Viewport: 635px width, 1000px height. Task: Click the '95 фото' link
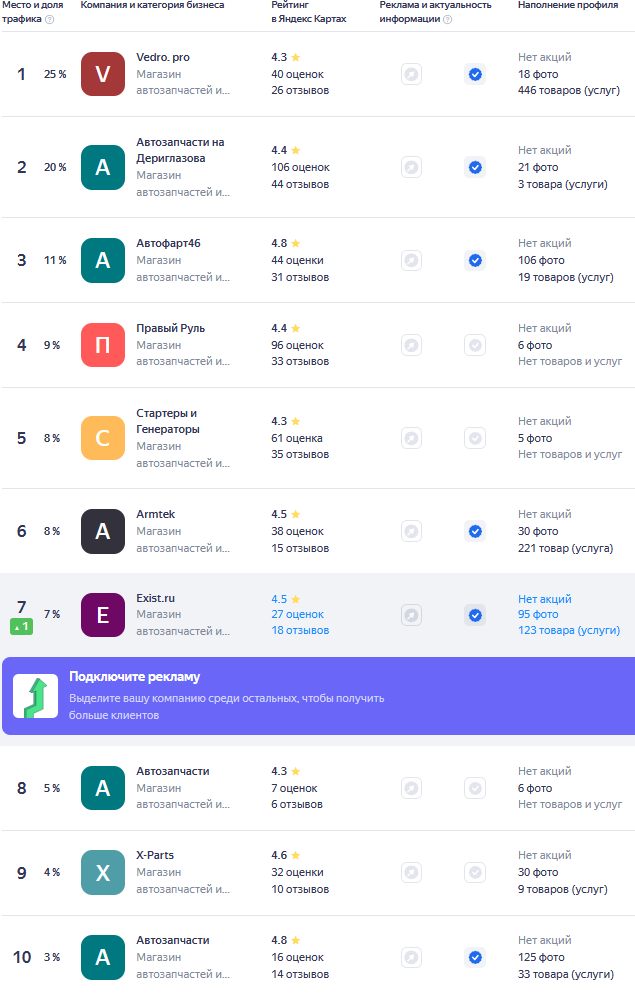point(538,614)
